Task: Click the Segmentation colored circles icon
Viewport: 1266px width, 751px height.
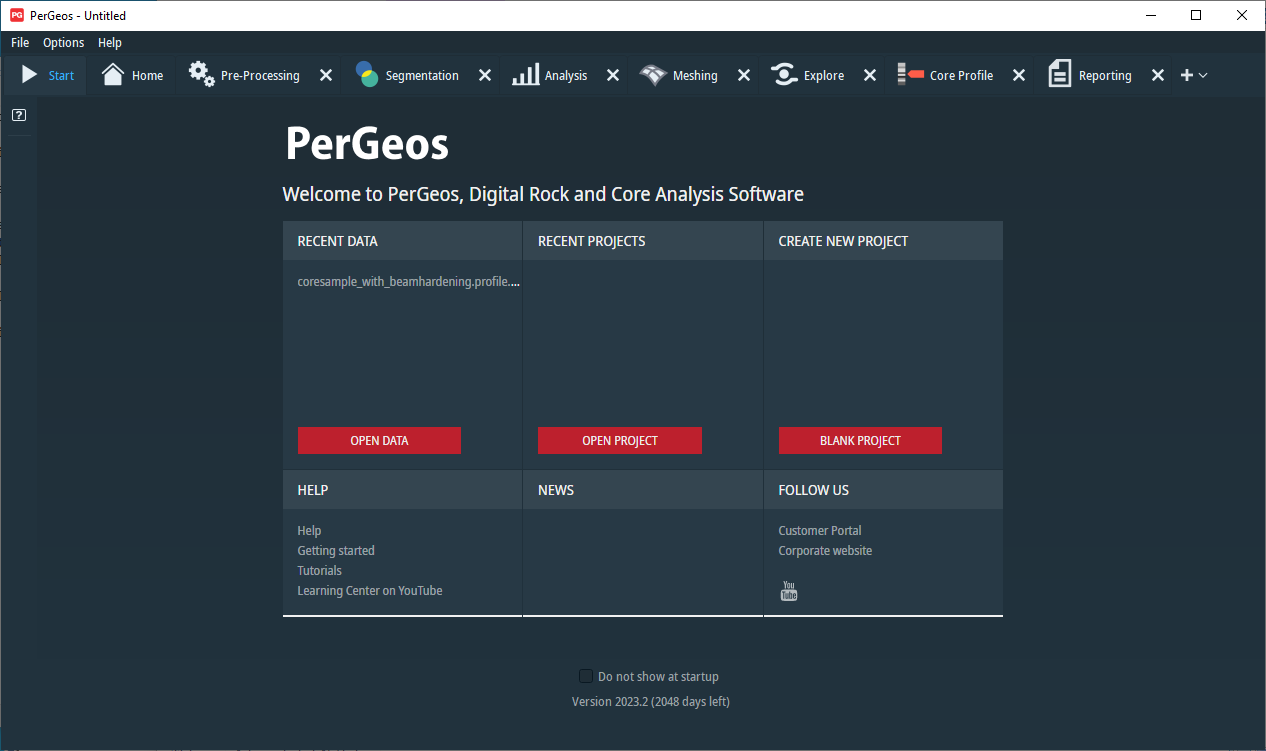Action: (367, 74)
